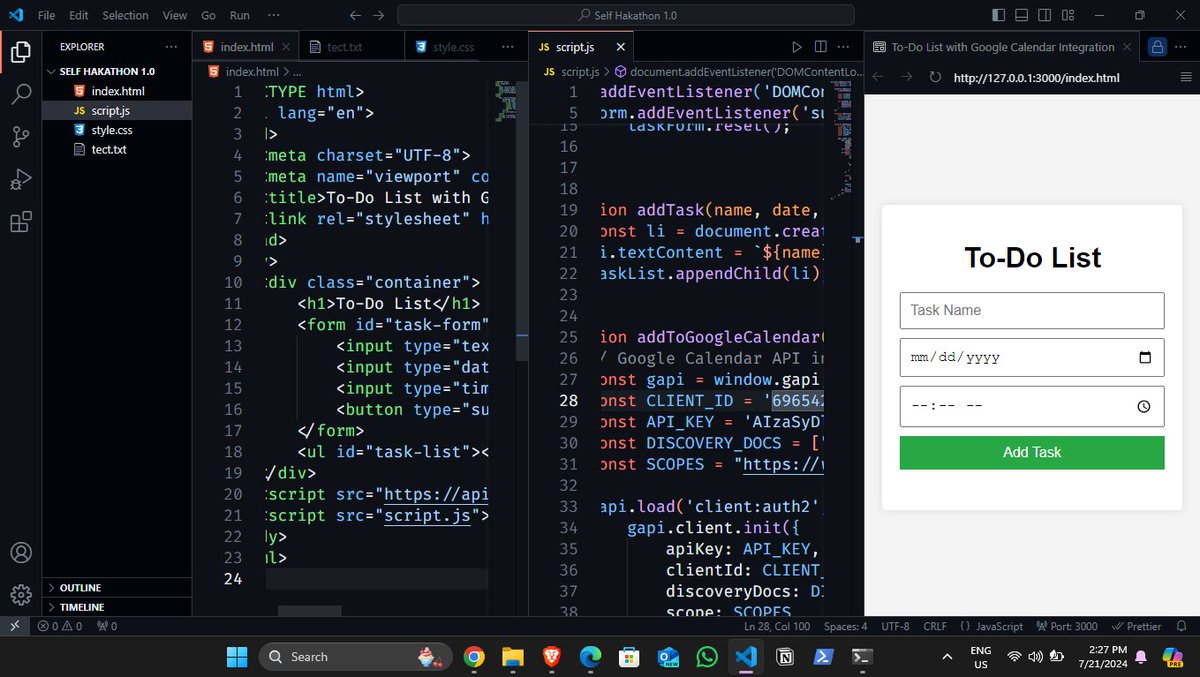Open the Accounts menu icon

[x=20, y=553]
